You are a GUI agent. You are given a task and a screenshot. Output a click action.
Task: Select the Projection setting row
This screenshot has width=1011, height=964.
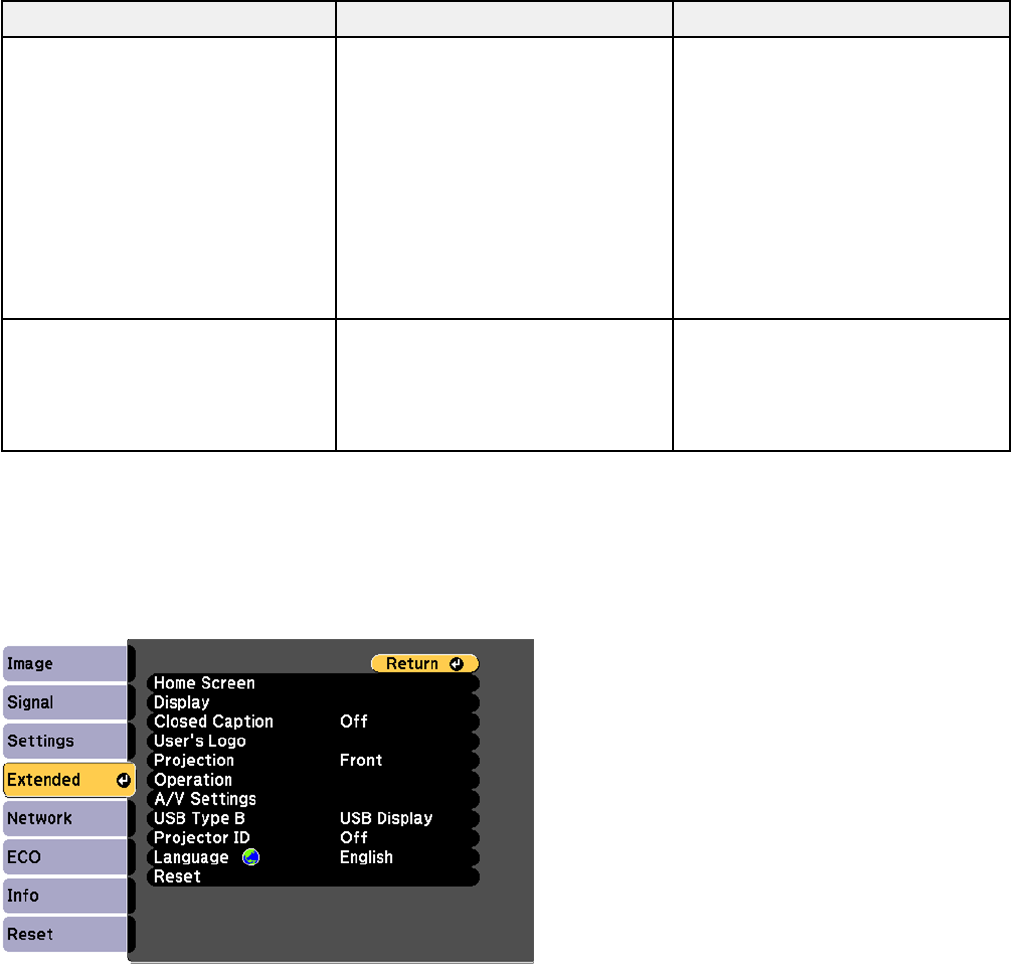pyautogui.click(x=313, y=760)
